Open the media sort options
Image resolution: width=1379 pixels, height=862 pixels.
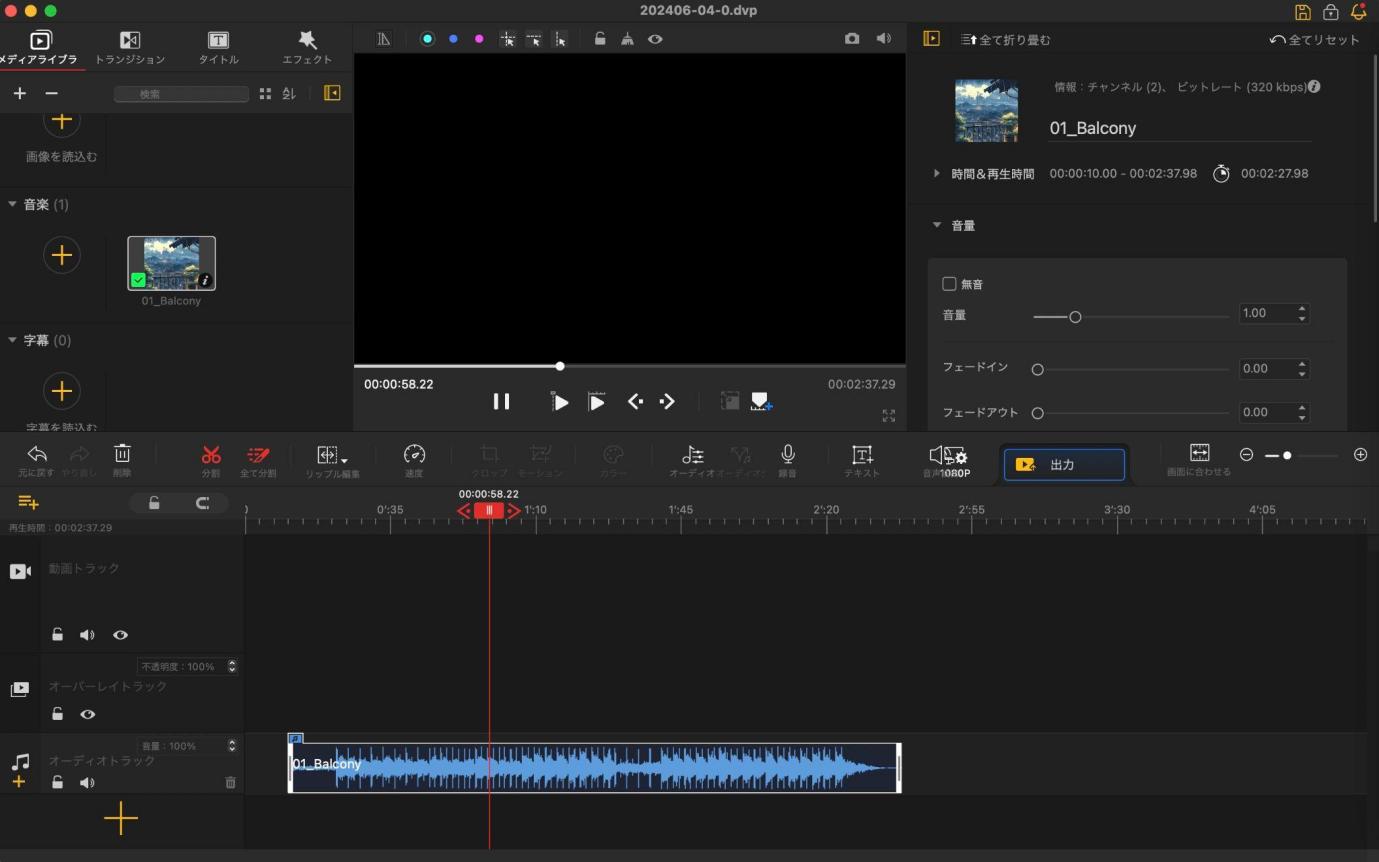[x=289, y=93]
